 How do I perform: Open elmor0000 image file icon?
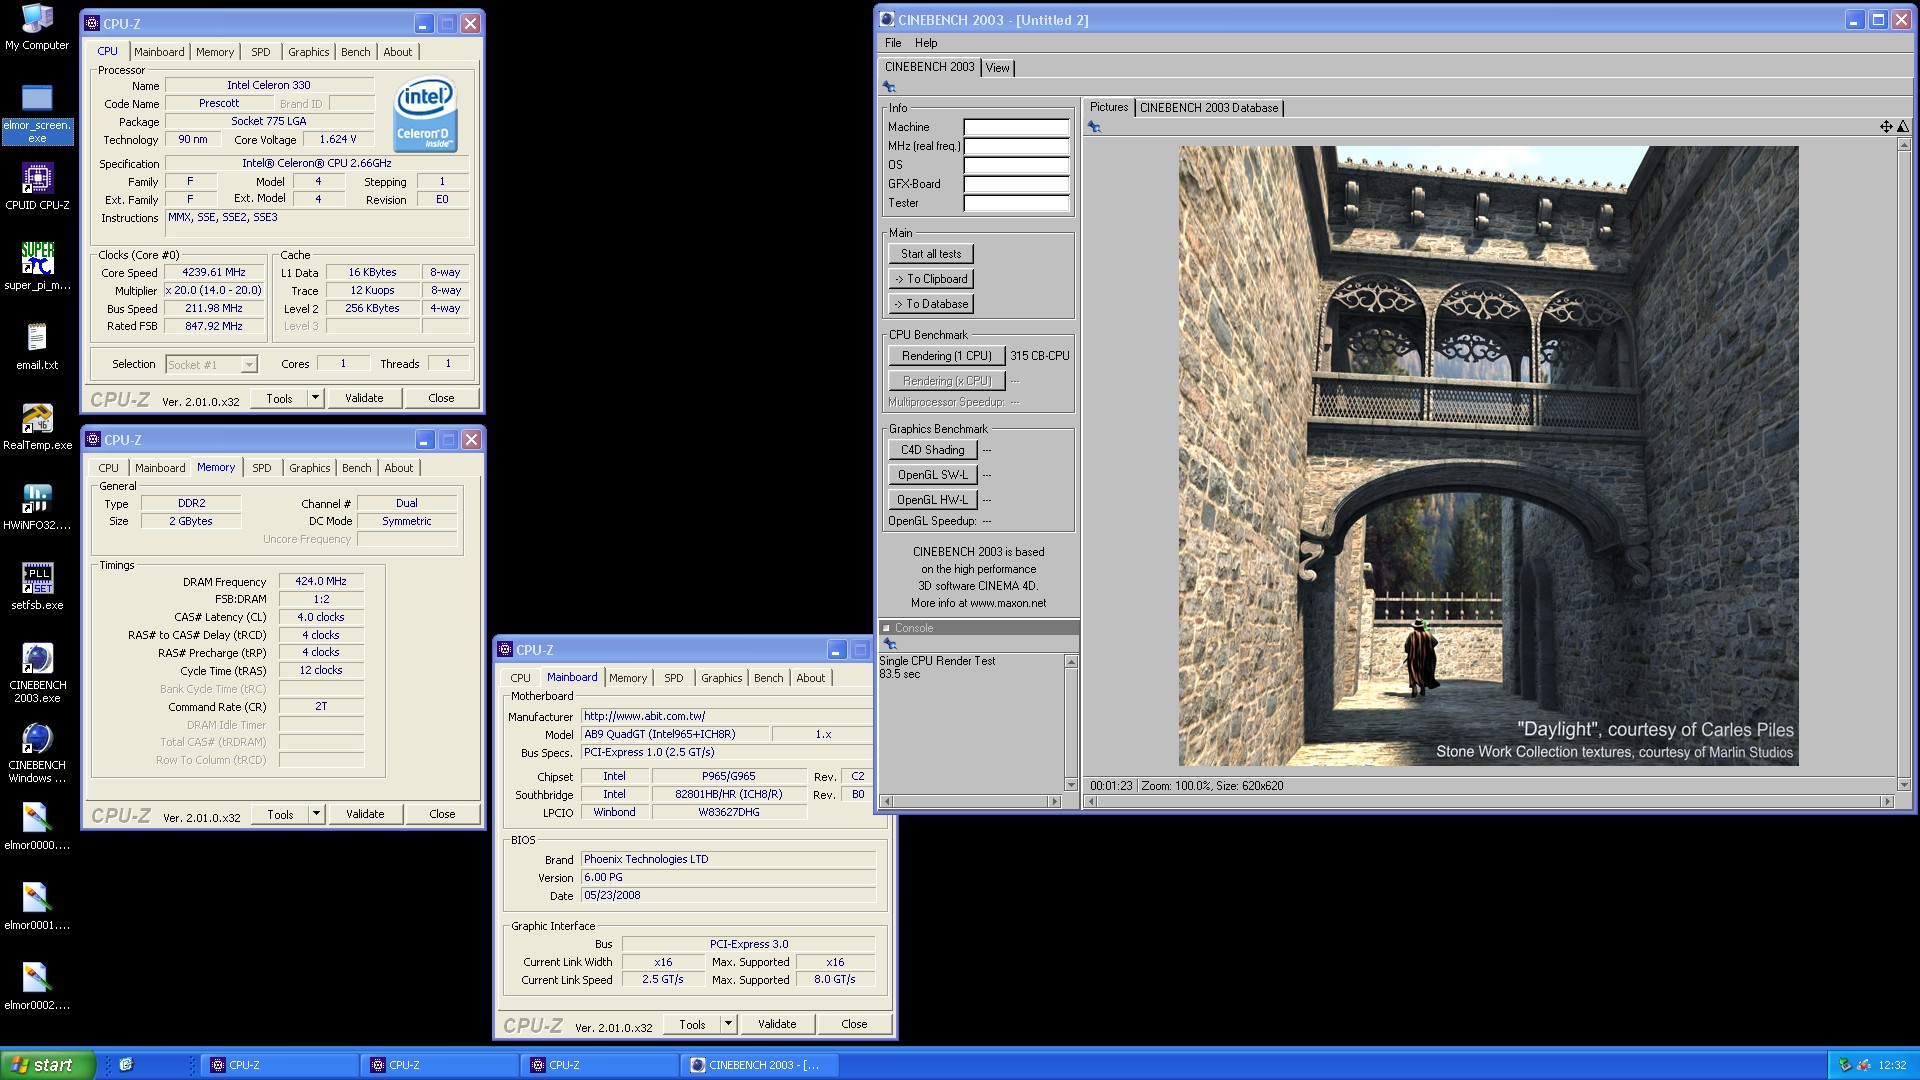pyautogui.click(x=37, y=826)
